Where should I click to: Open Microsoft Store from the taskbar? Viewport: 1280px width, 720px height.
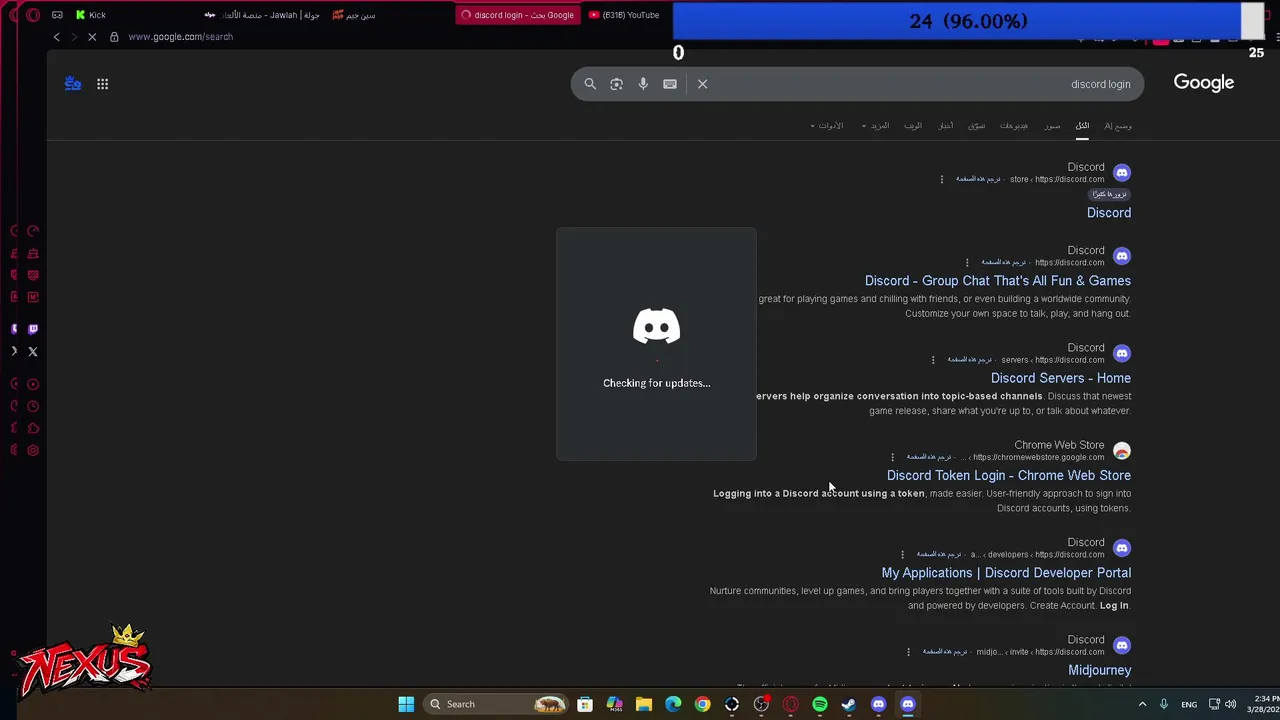coord(585,704)
